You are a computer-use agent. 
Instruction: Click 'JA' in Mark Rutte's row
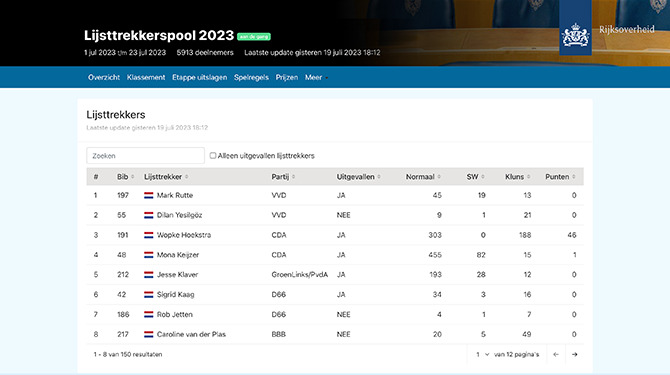(x=341, y=195)
